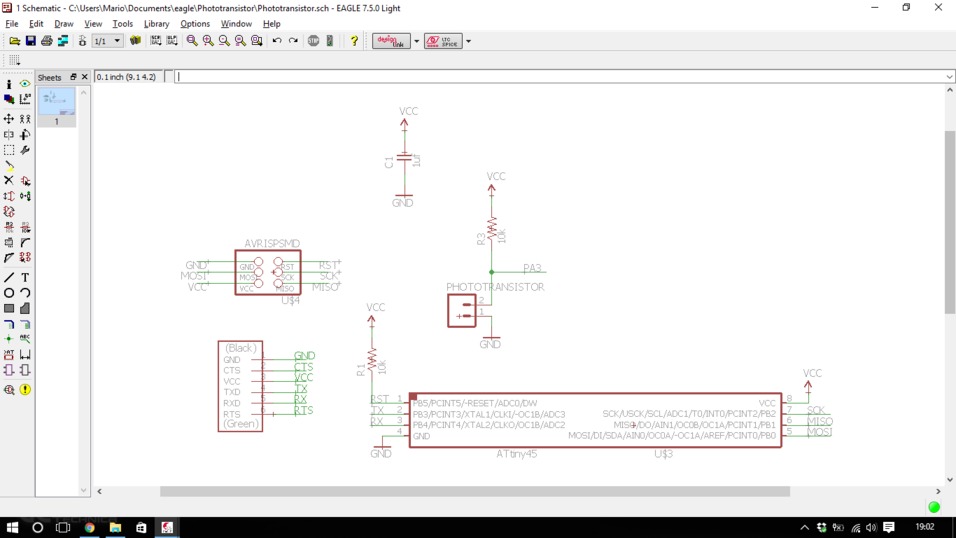The width and height of the screenshot is (956, 538).
Task: Select the zoom-to-selection tool
Action: click(257, 41)
